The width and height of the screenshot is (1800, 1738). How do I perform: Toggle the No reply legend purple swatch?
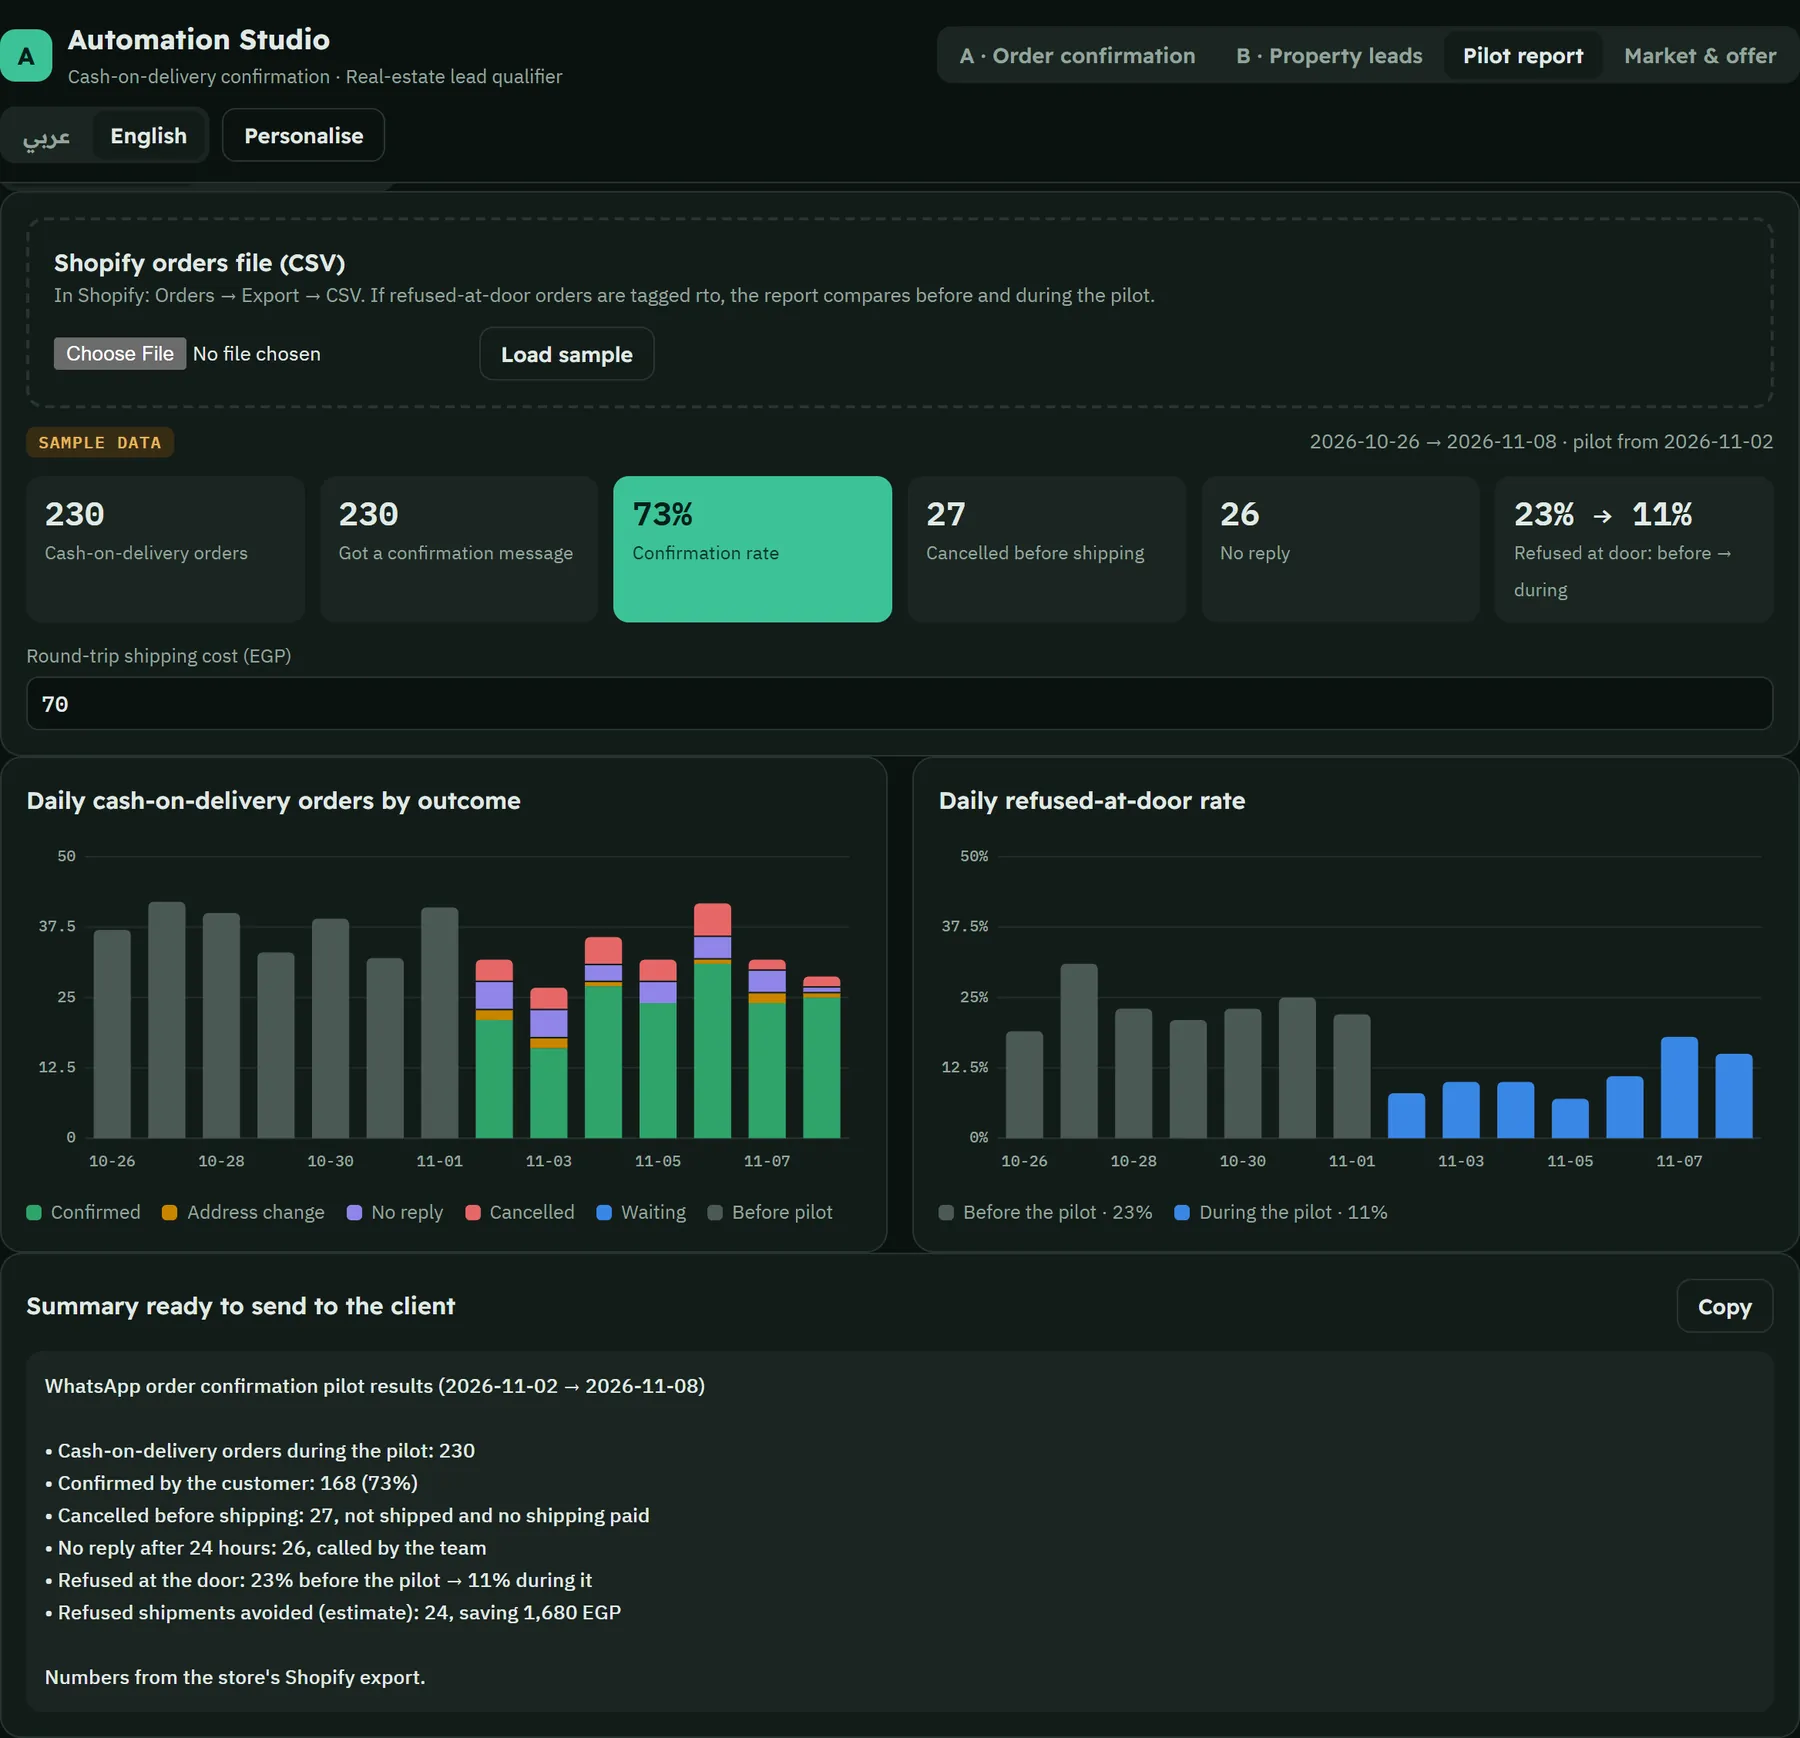tap(354, 1213)
